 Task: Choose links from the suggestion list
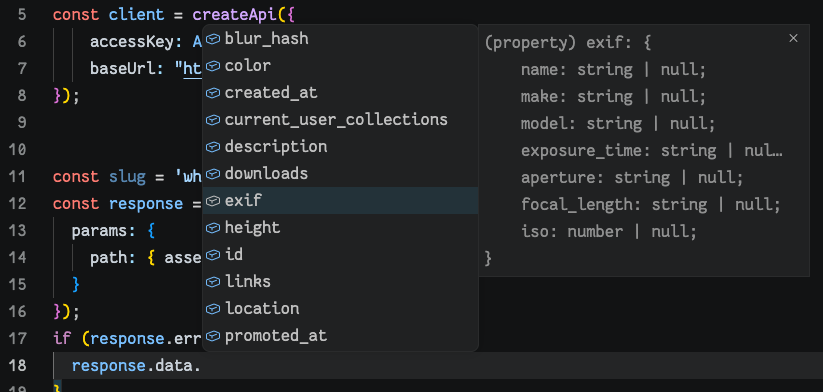pos(340,282)
